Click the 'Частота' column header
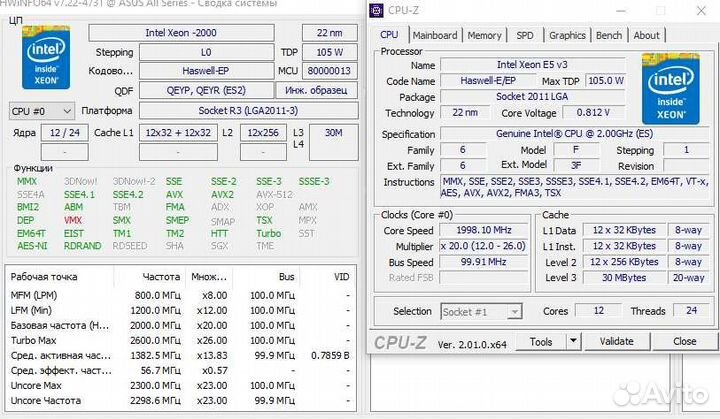 point(150,277)
